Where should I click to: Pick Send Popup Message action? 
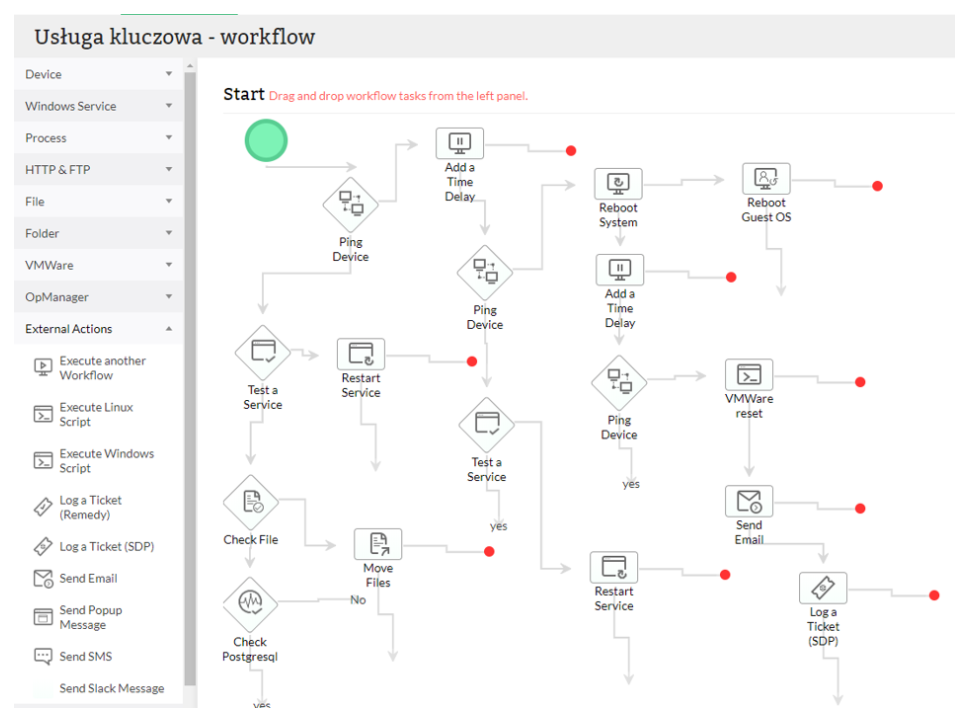(90, 618)
